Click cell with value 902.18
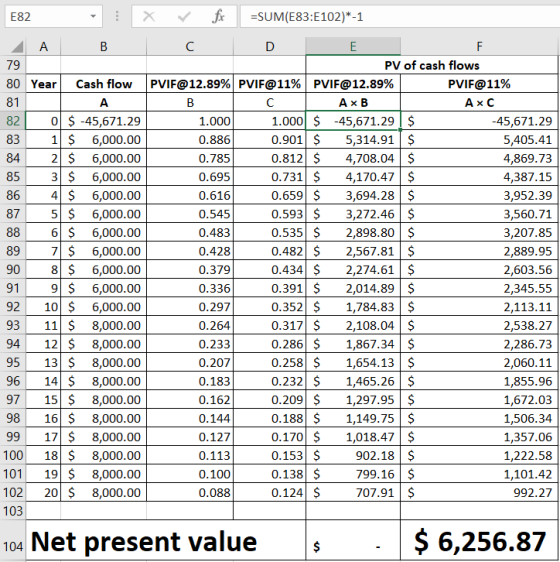The height and width of the screenshot is (562, 560). [x=353, y=455]
